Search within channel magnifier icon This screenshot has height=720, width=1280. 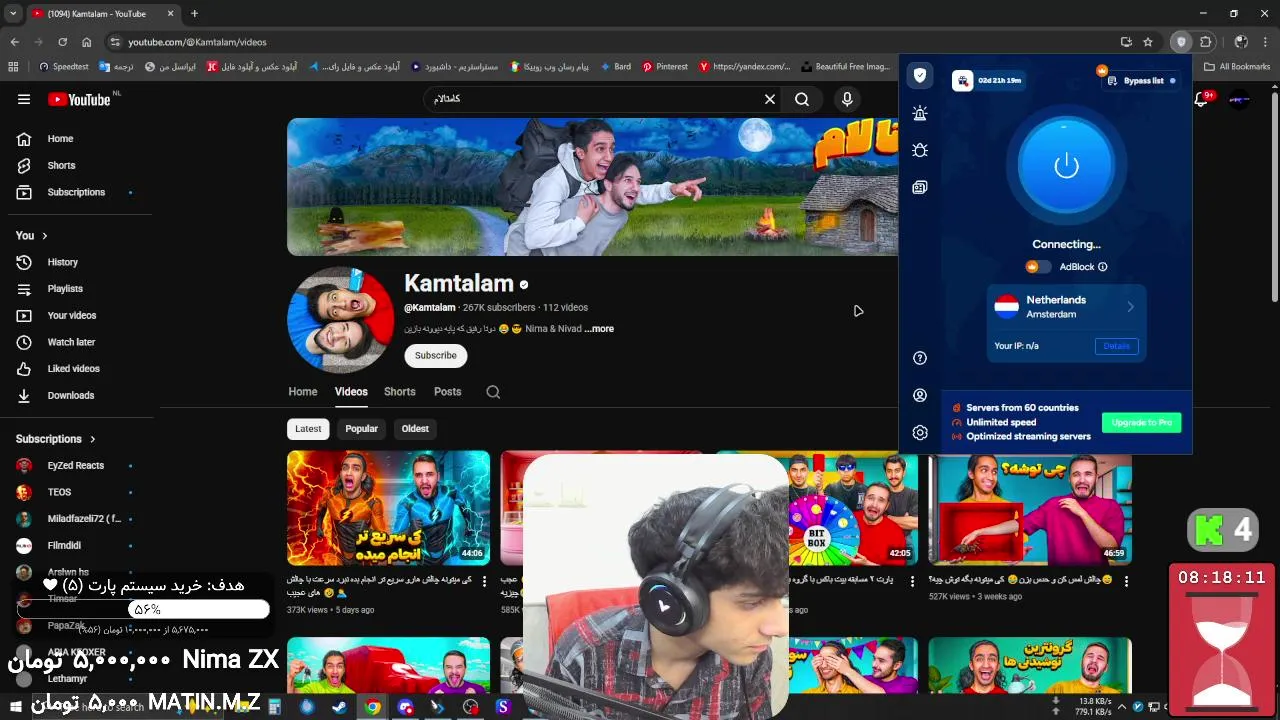click(493, 392)
